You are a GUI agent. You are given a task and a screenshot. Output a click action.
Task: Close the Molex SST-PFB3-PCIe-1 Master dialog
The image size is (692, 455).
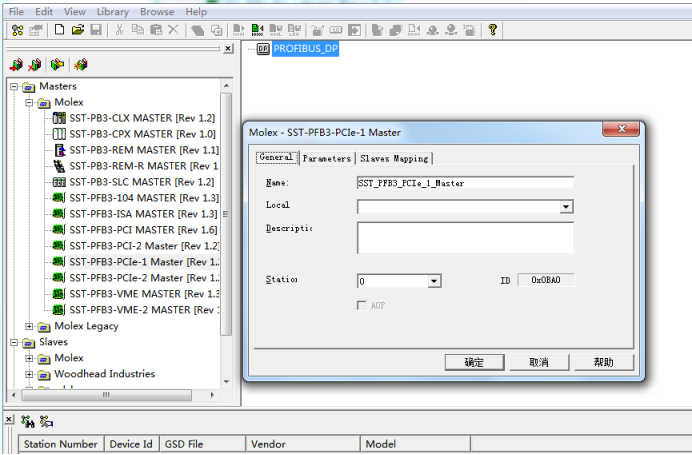621,129
